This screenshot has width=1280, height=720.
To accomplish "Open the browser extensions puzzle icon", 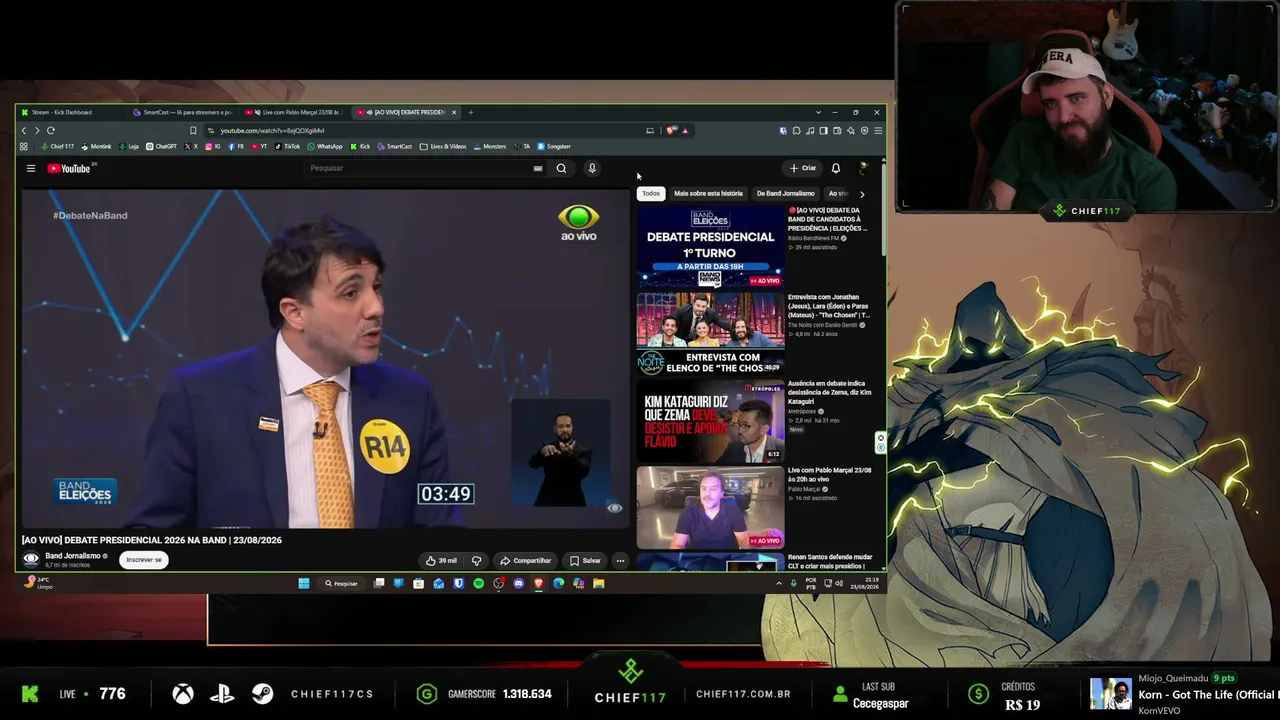I will [797, 130].
